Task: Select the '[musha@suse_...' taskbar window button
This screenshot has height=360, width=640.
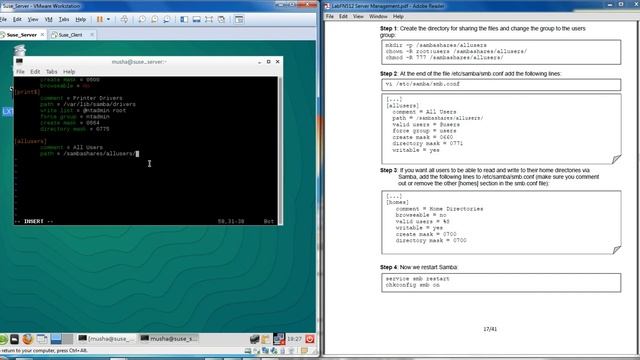Action: click(106, 339)
